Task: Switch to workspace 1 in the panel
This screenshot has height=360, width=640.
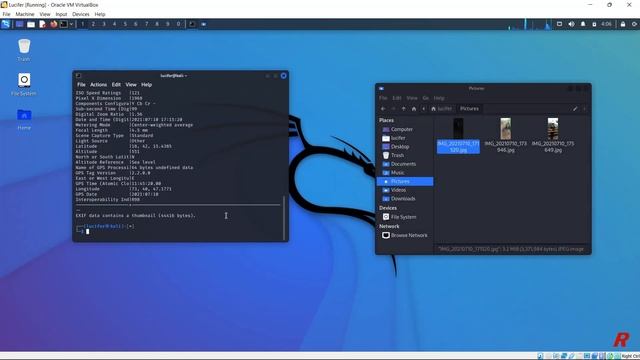Action: coord(83,24)
